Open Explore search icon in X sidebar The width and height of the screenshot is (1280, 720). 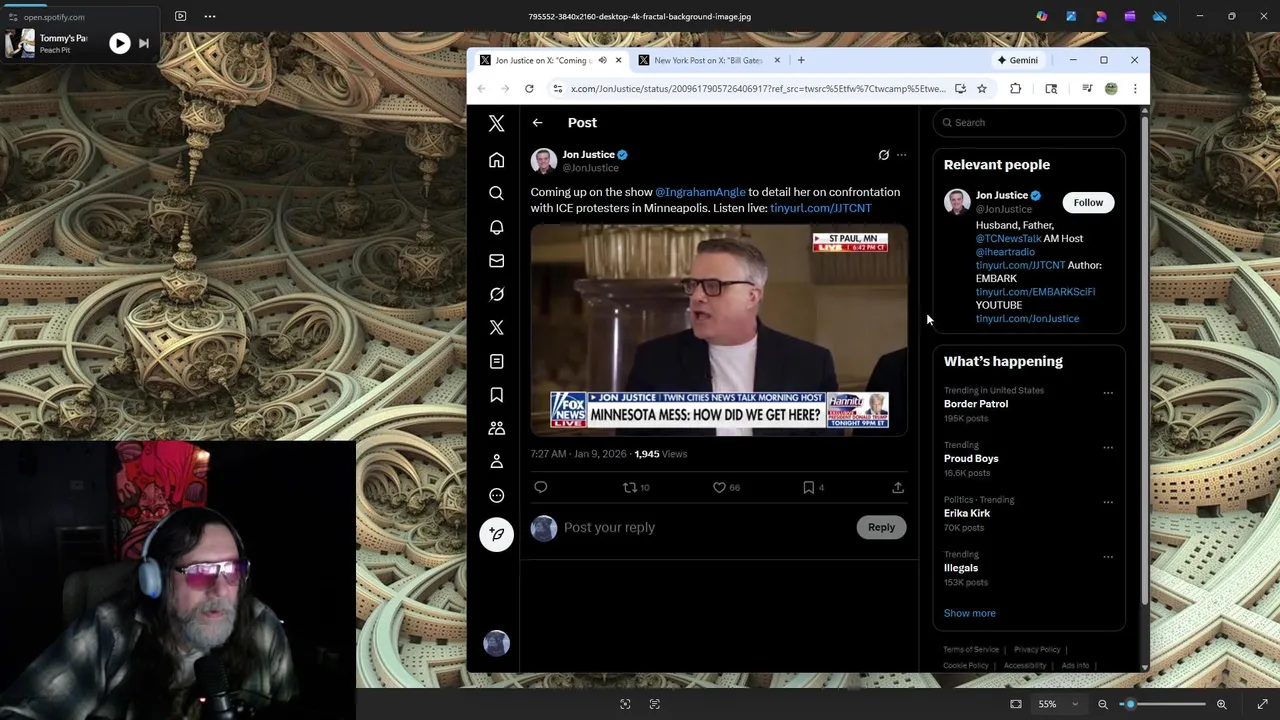pos(496,193)
